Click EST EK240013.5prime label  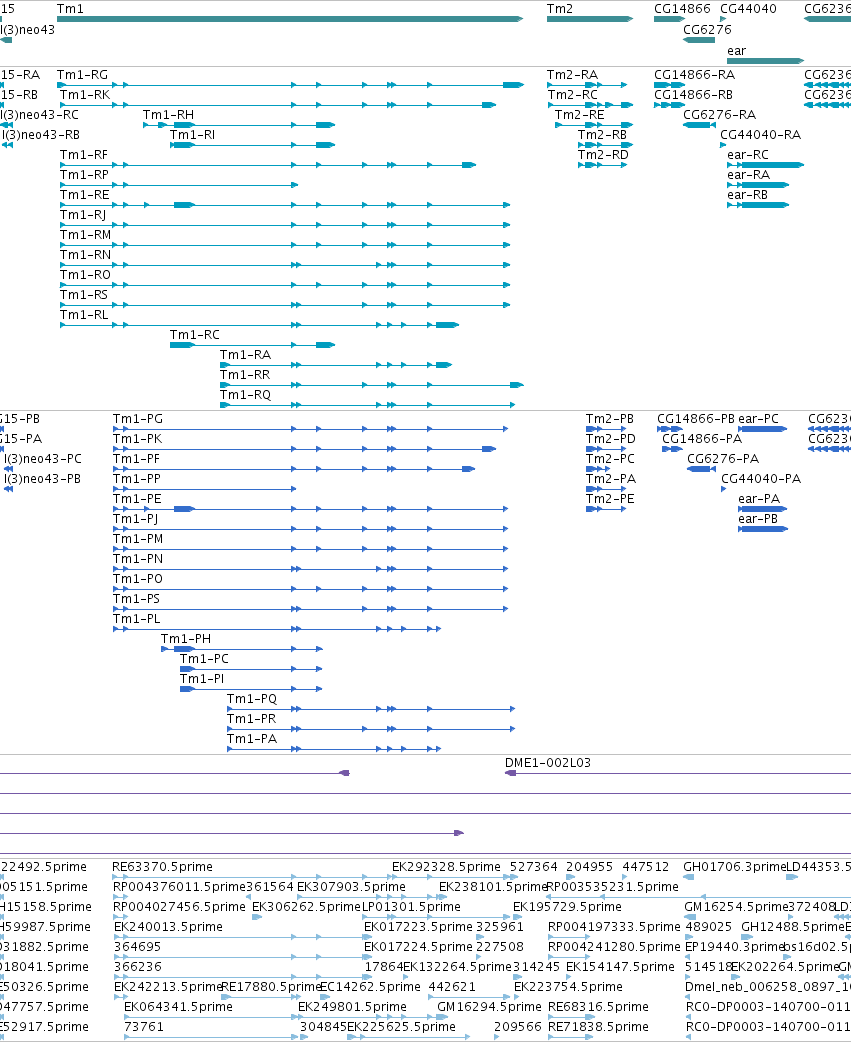coord(169,927)
